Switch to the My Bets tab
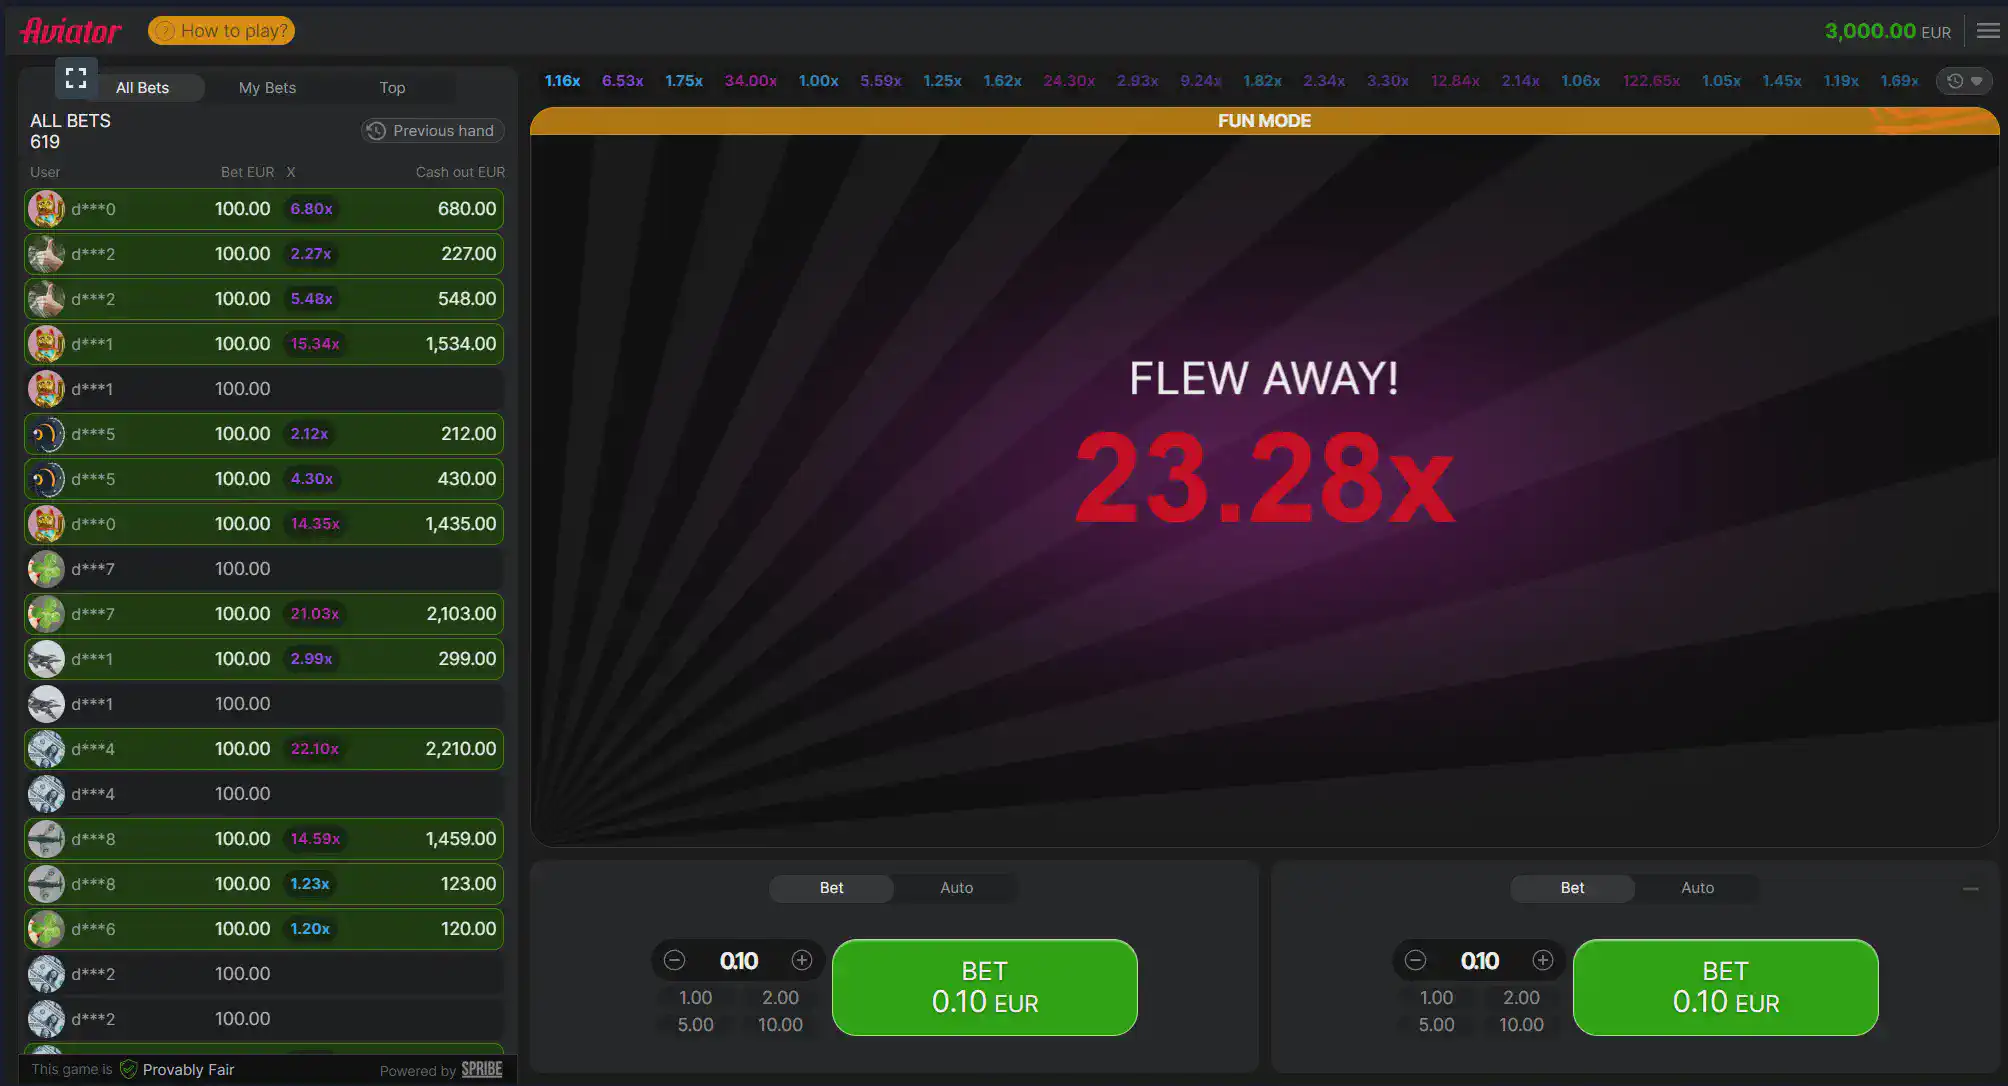The height and width of the screenshot is (1086, 2008). coord(267,87)
